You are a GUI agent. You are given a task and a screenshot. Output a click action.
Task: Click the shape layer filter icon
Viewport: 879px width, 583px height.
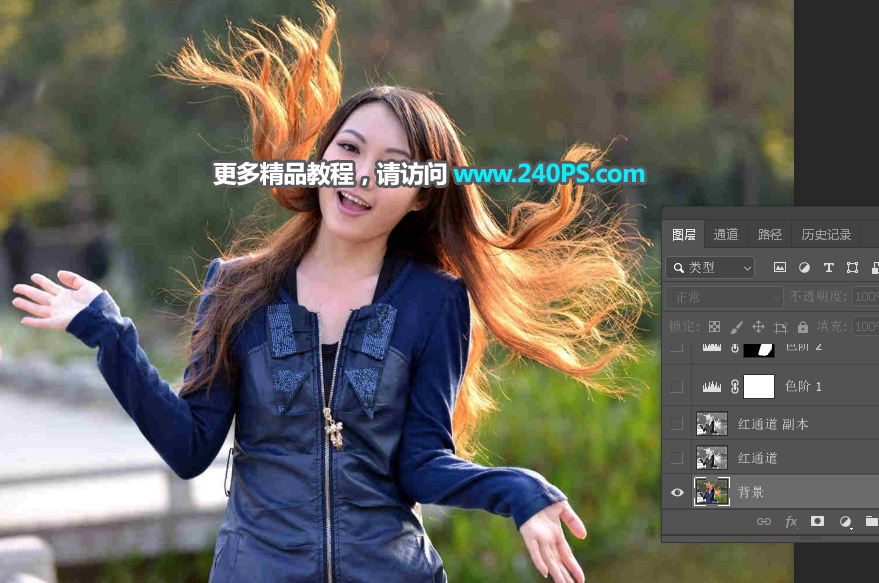pyautogui.click(x=853, y=267)
